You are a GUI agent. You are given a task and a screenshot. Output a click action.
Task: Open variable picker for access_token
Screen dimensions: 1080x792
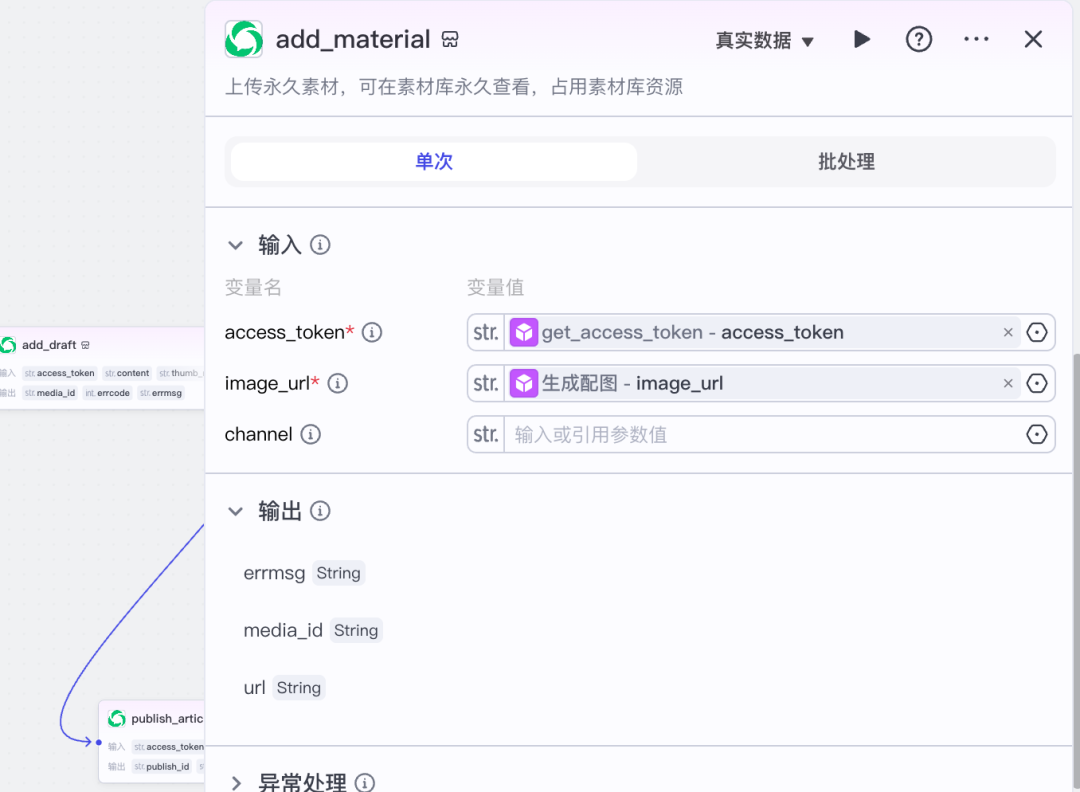pyautogui.click(x=1037, y=333)
